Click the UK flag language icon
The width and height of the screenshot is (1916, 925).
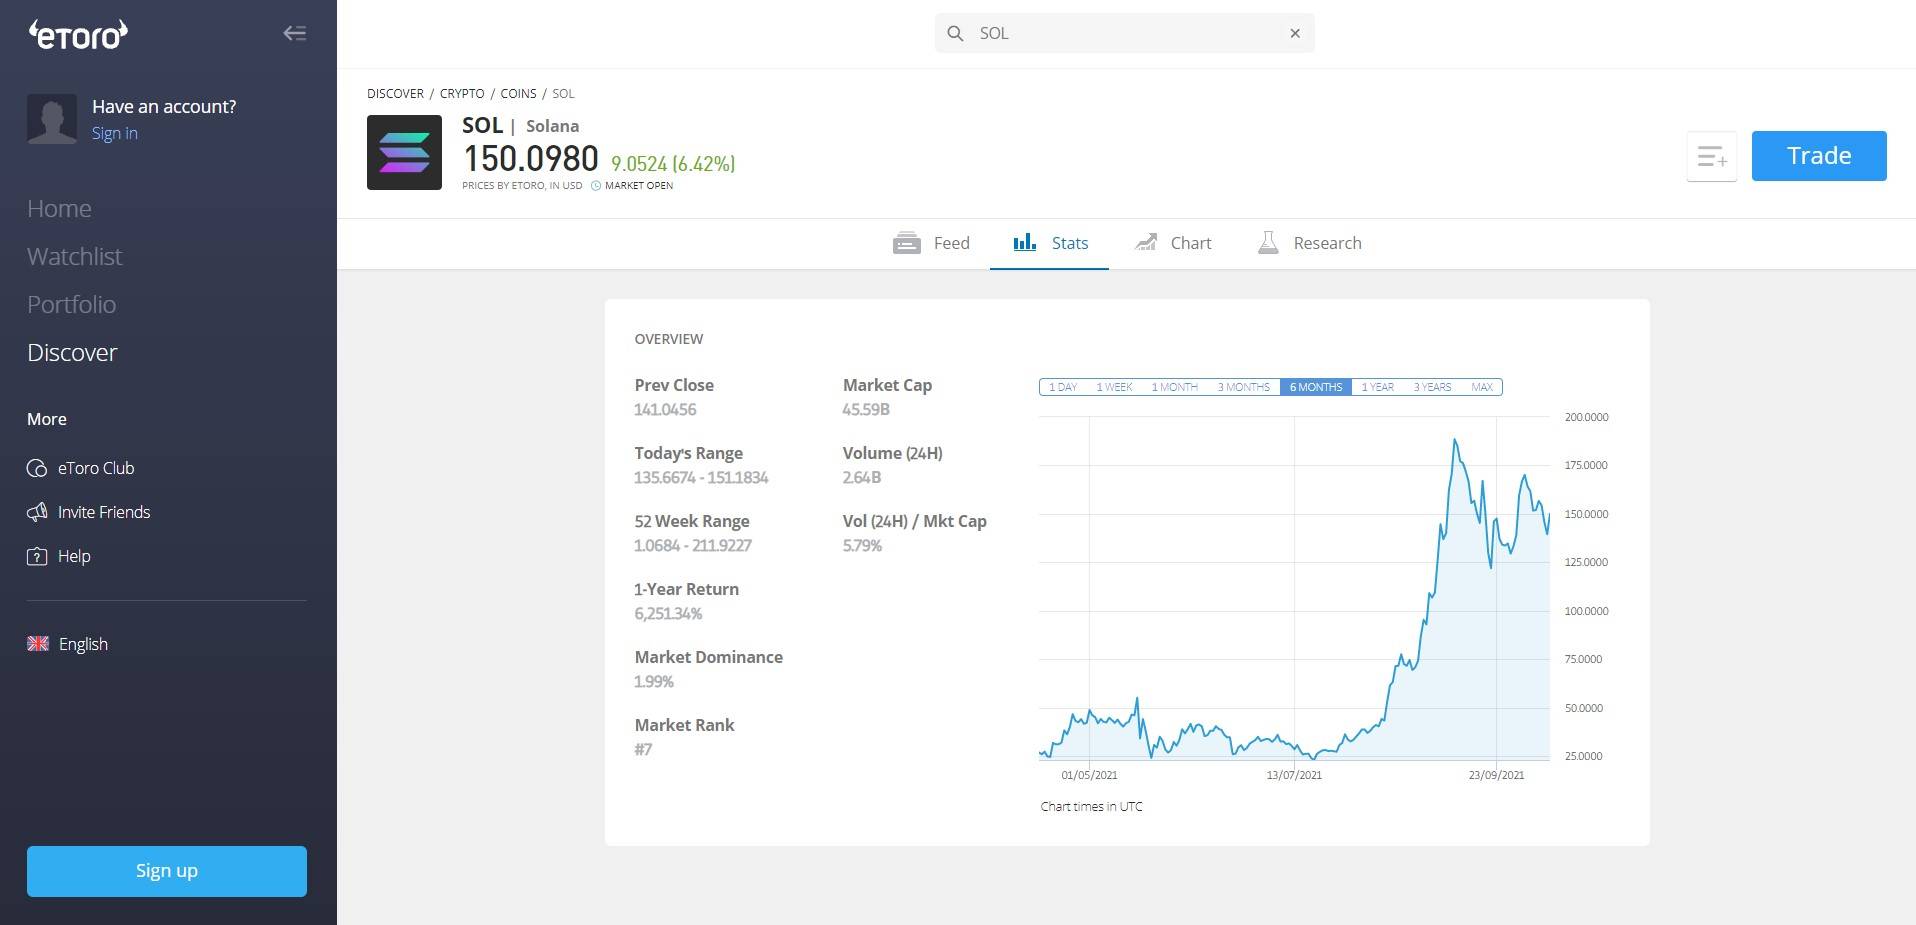tap(38, 644)
